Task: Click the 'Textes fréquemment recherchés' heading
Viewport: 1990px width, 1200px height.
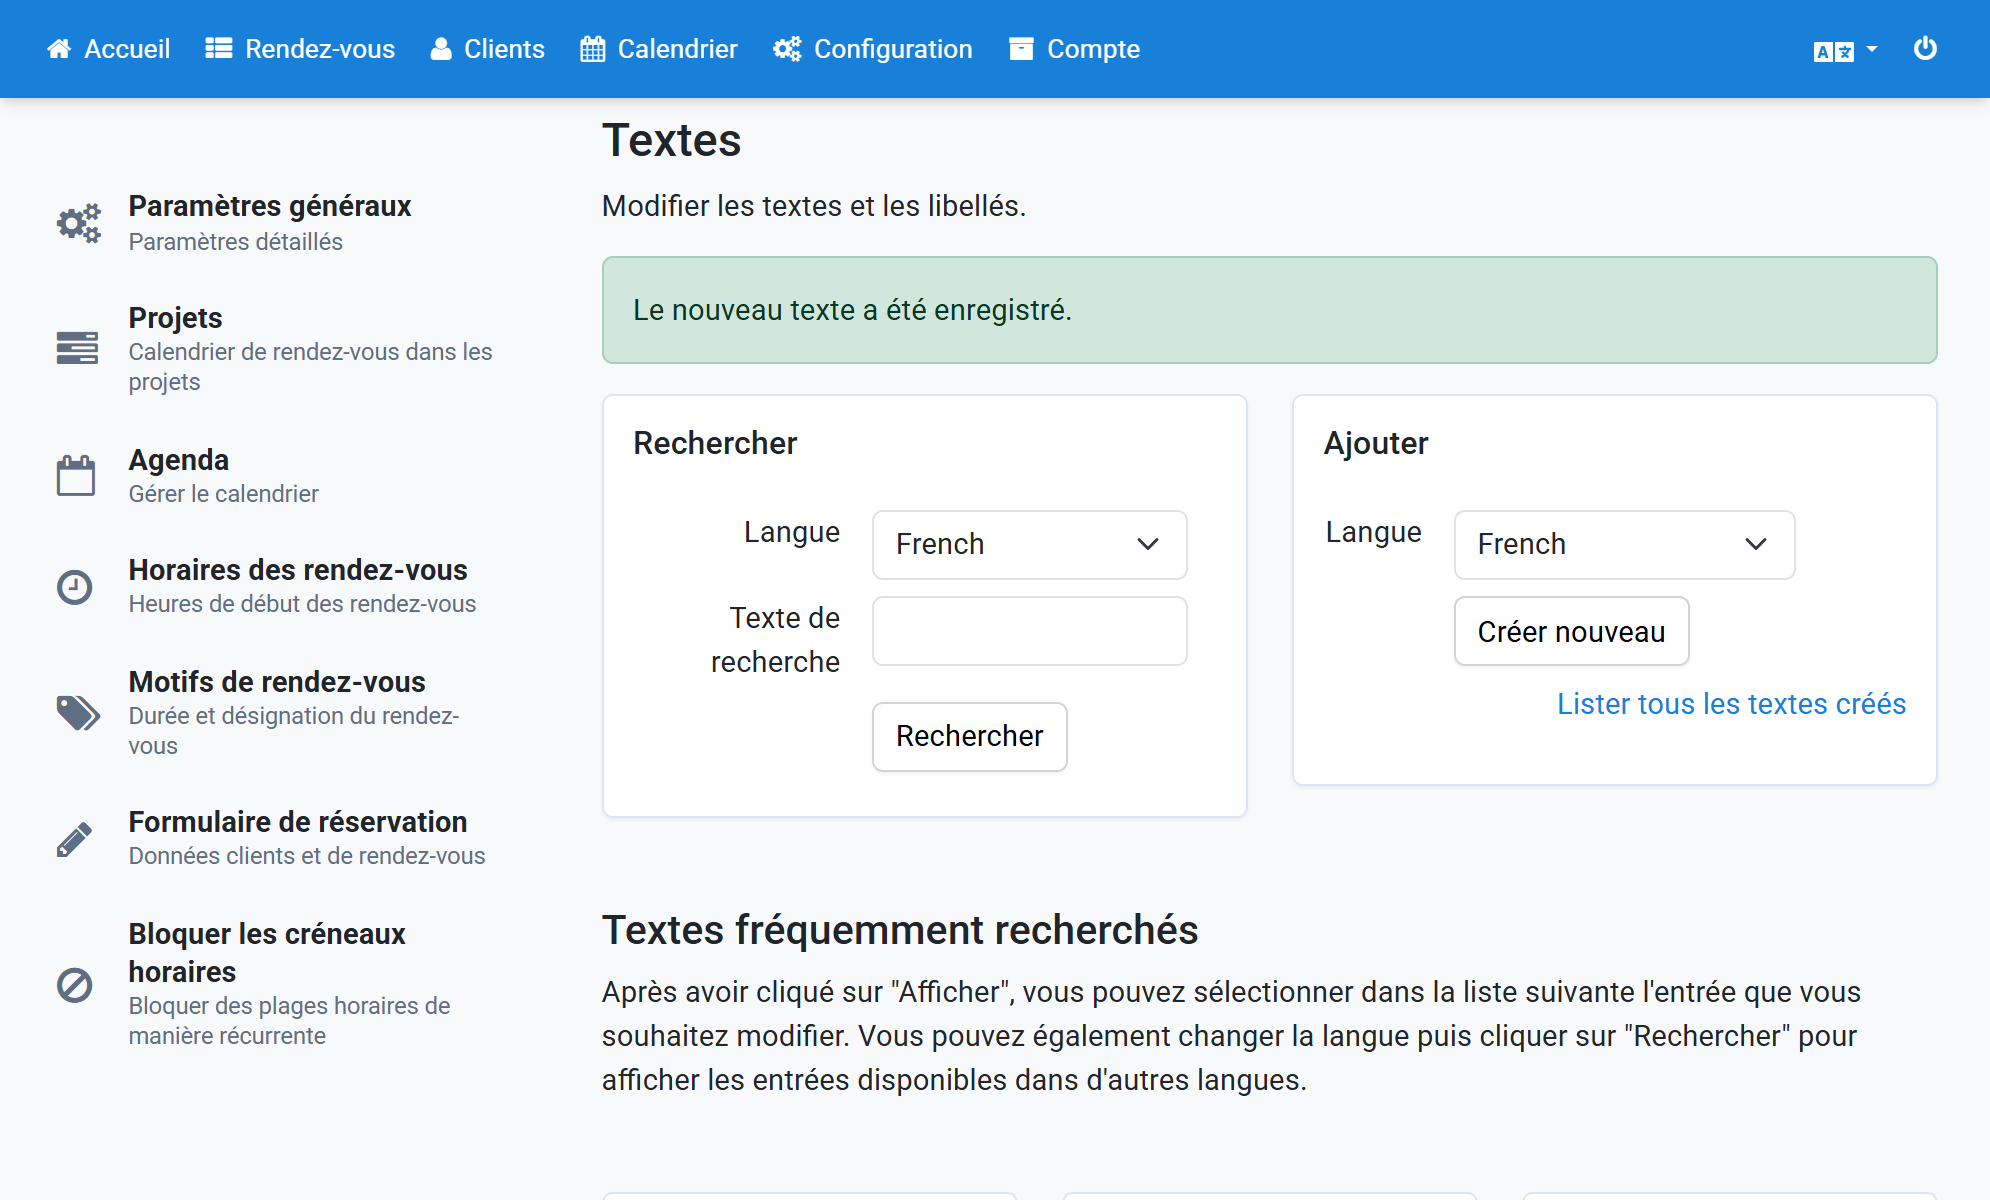Action: tap(900, 930)
